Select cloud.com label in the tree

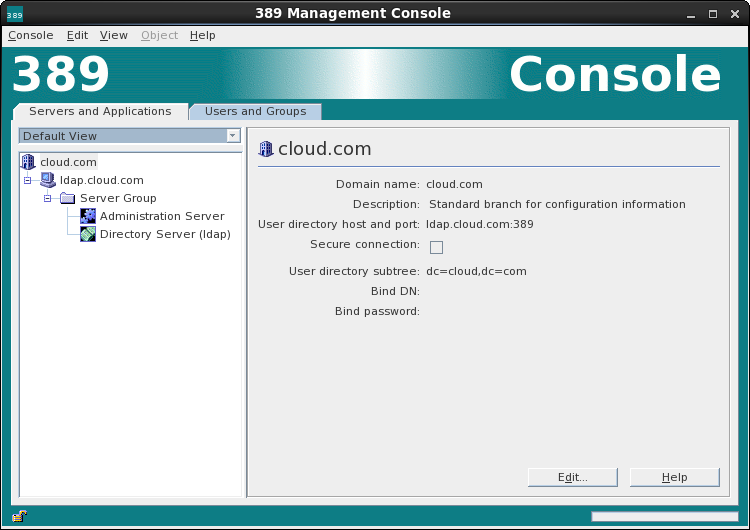pos(68,162)
